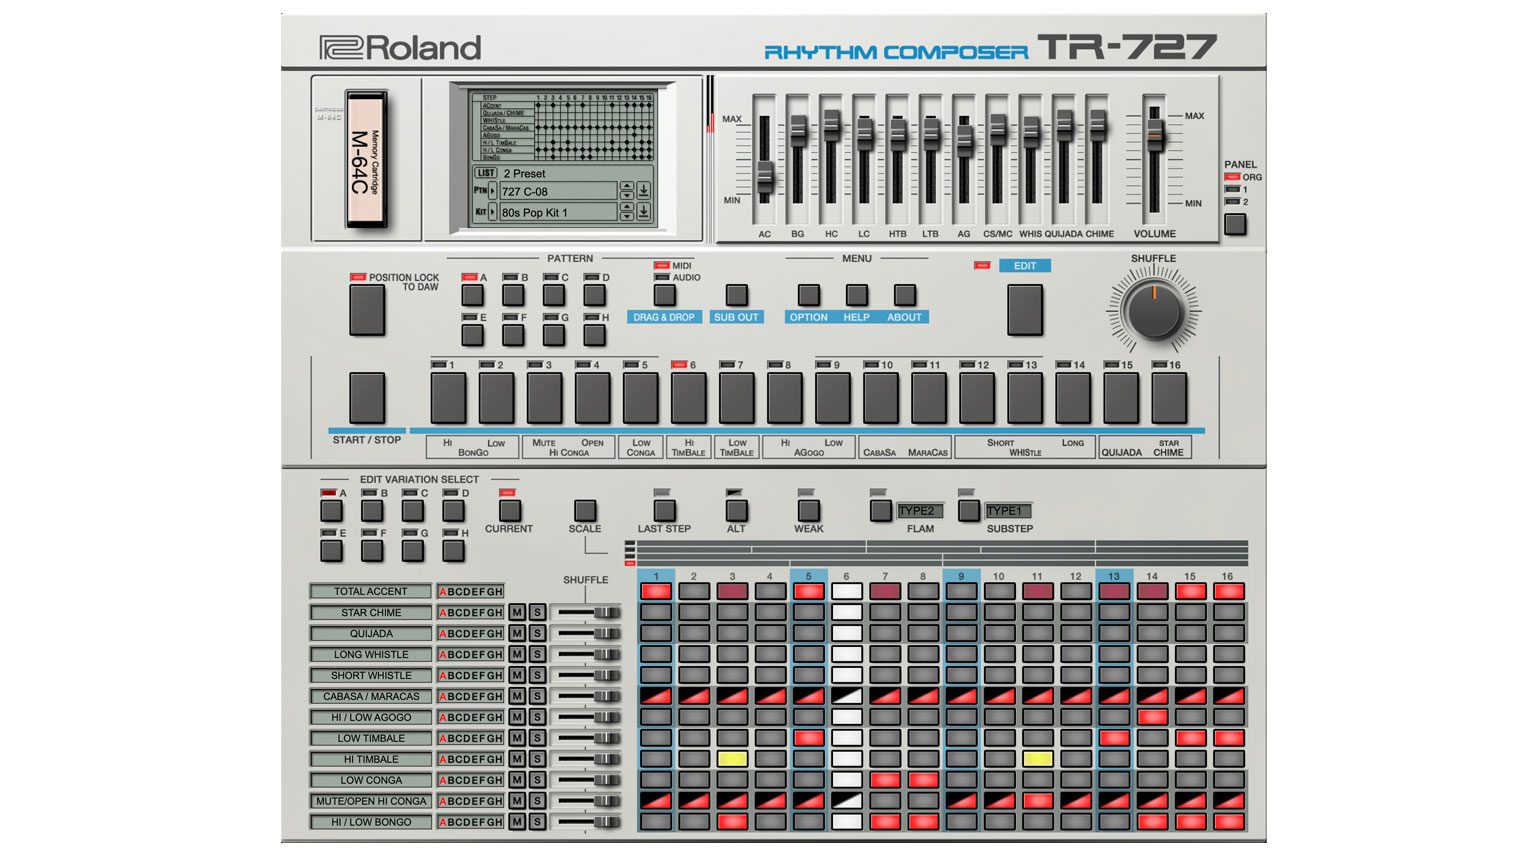Open the FLAM TYPE2 selector
Image resolution: width=1540 pixels, height=850 pixels.
point(920,511)
